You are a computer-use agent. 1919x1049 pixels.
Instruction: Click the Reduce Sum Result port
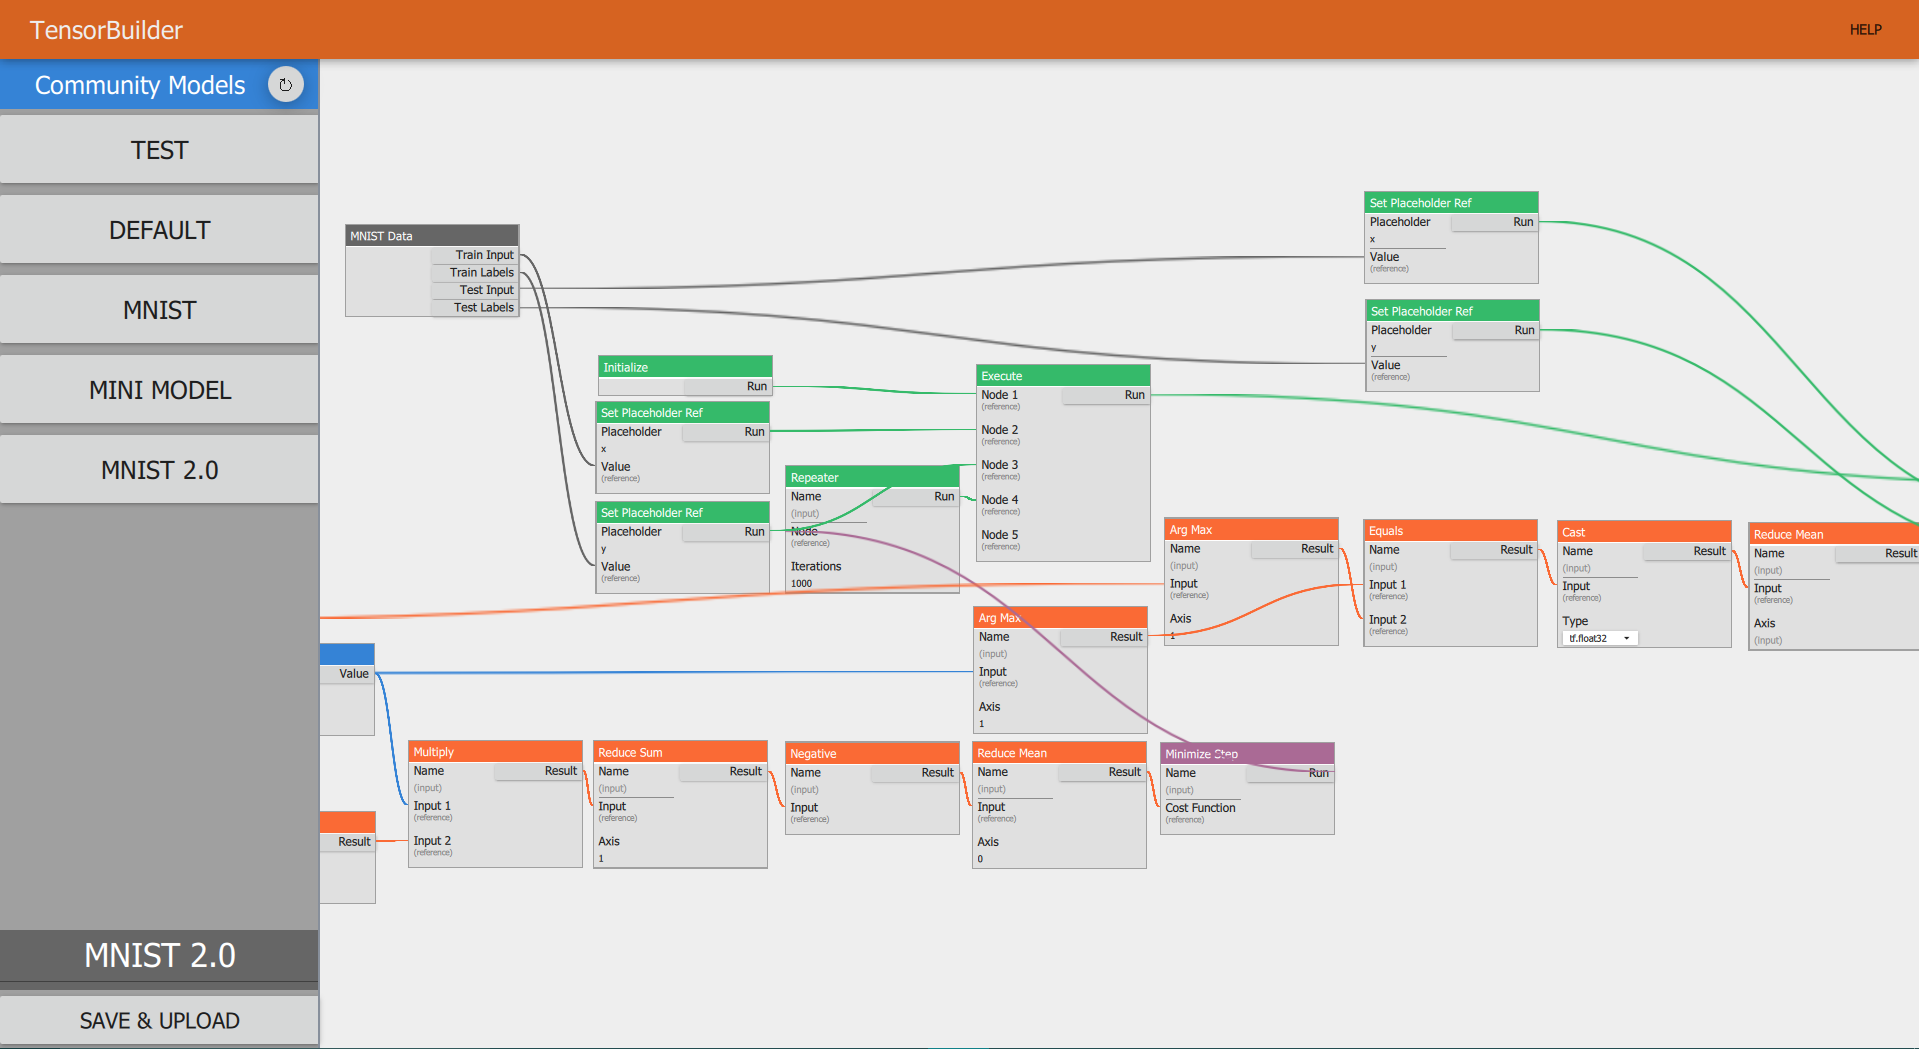coord(722,771)
